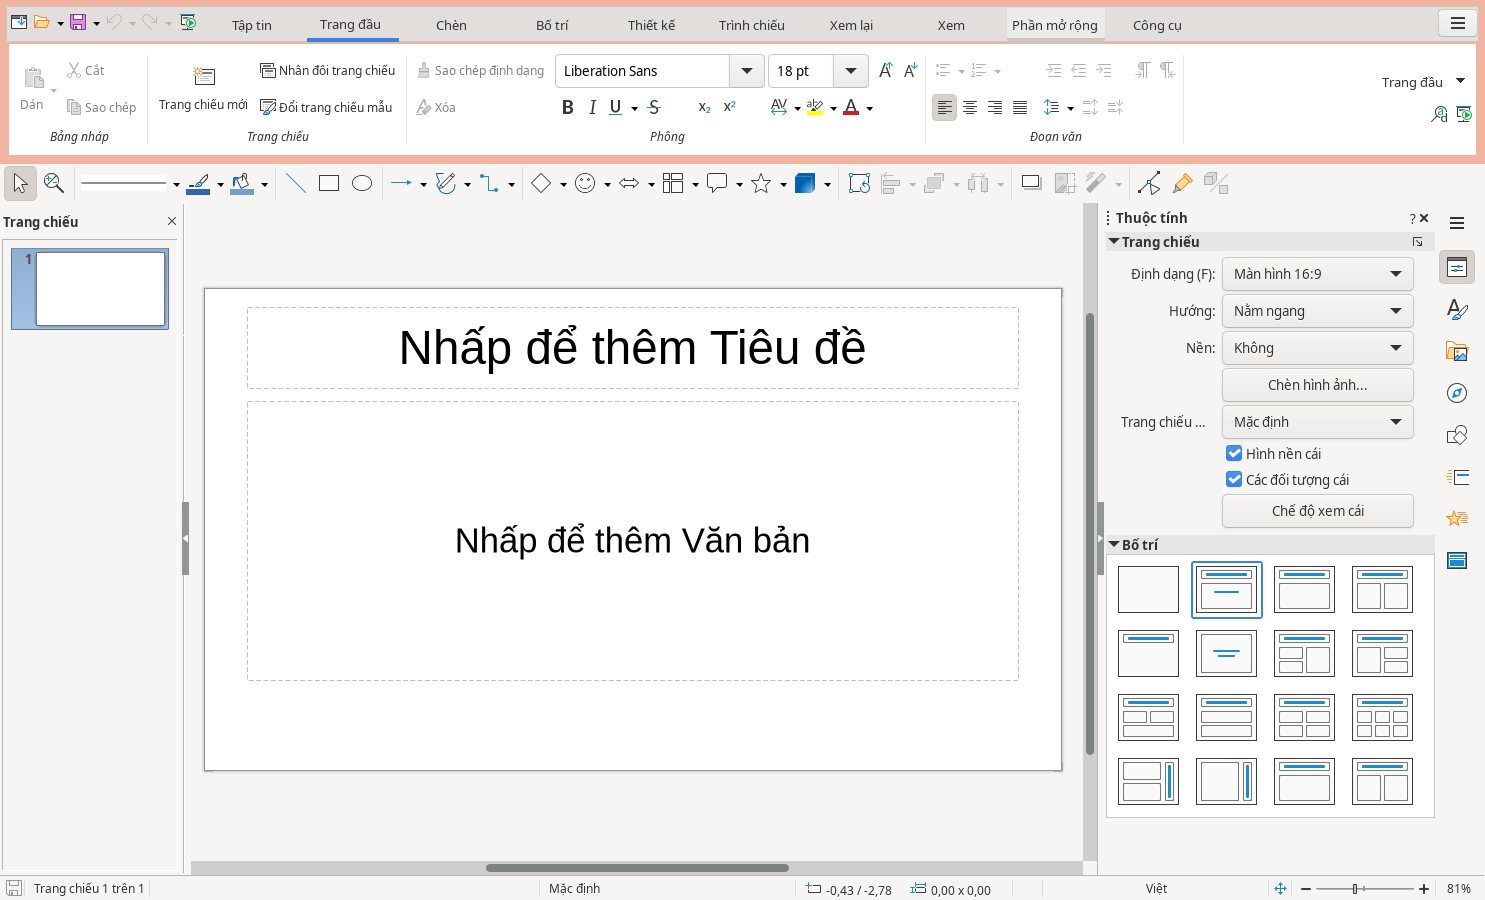1485x900 pixels.
Task: Toggle the Hình nền cái checkbox
Action: 1234,453
